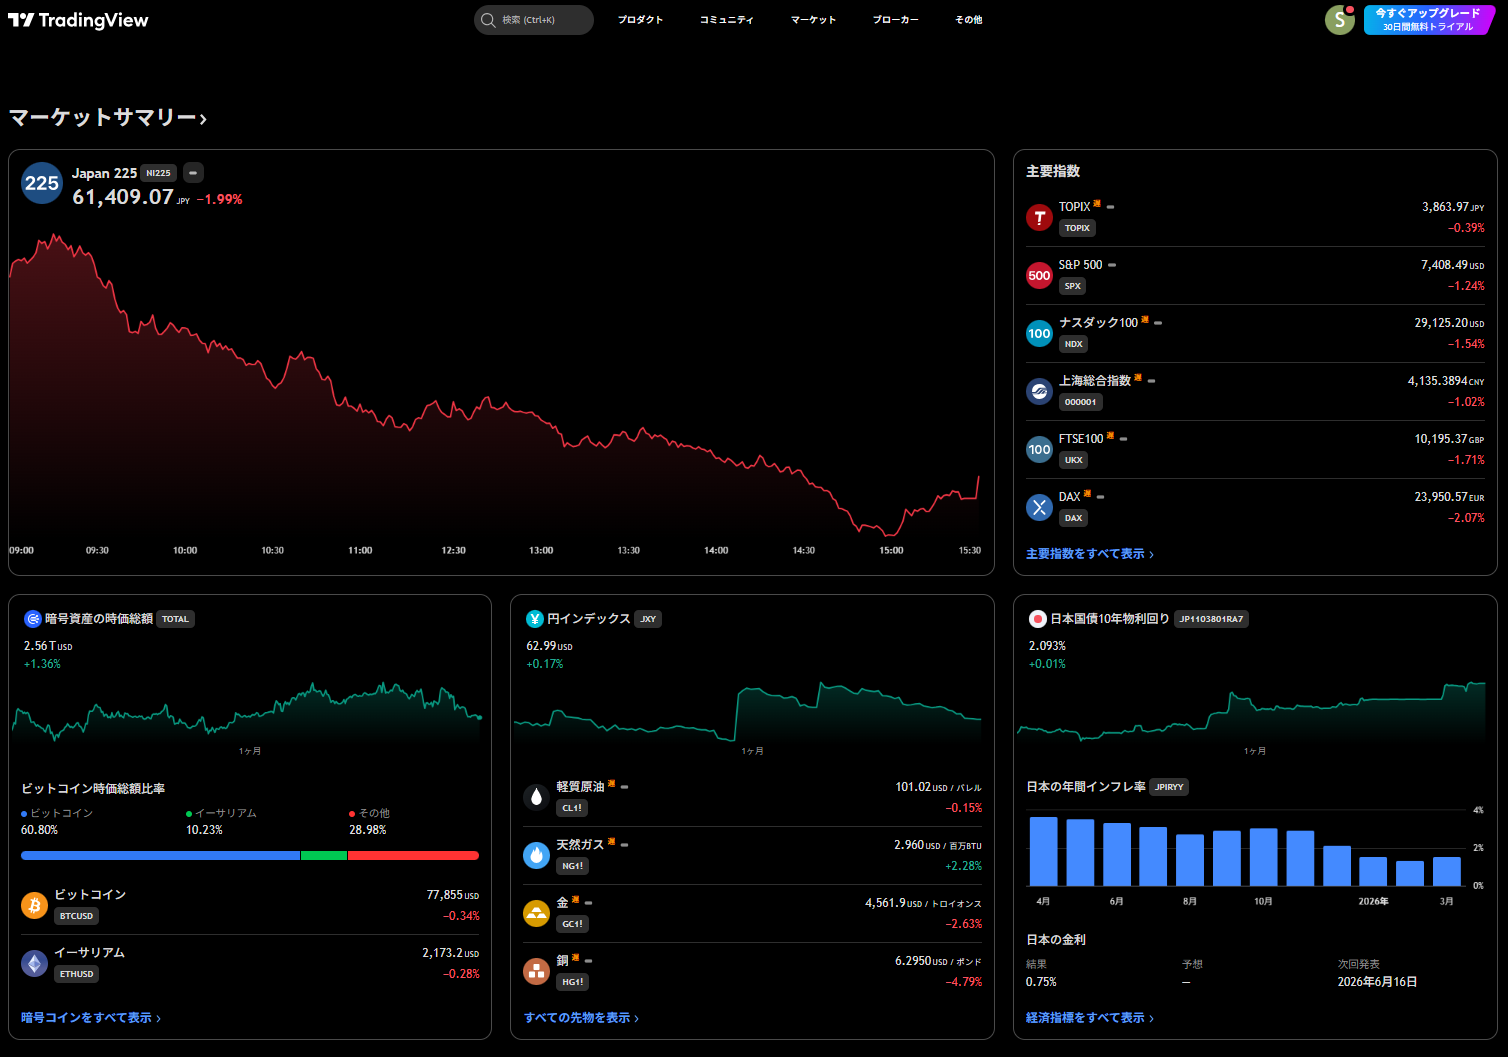Image resolution: width=1508 pixels, height=1057 pixels.
Task: Click the yen index icon
Action: 535,619
